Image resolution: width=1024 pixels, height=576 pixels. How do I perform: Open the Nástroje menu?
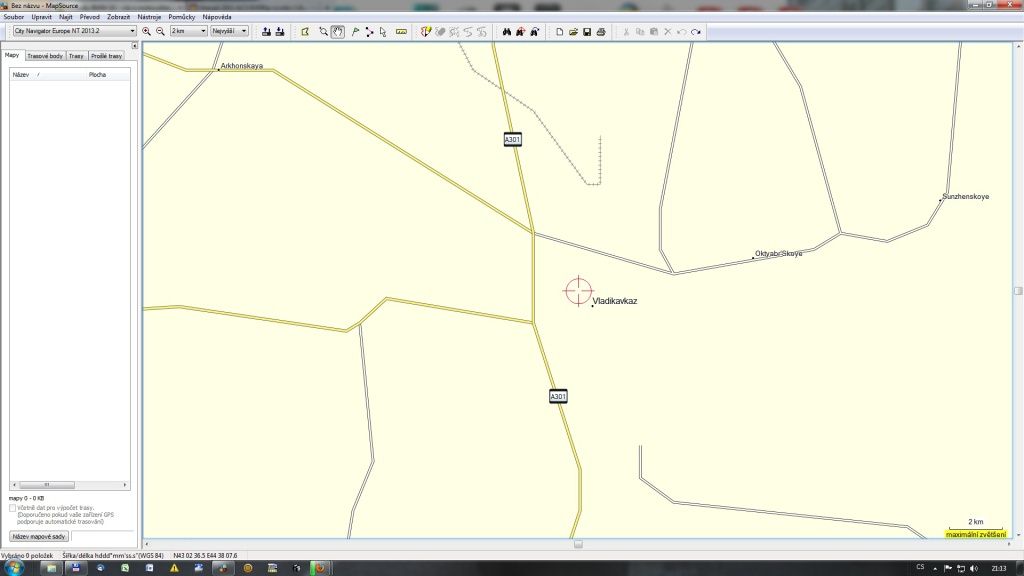[149, 17]
